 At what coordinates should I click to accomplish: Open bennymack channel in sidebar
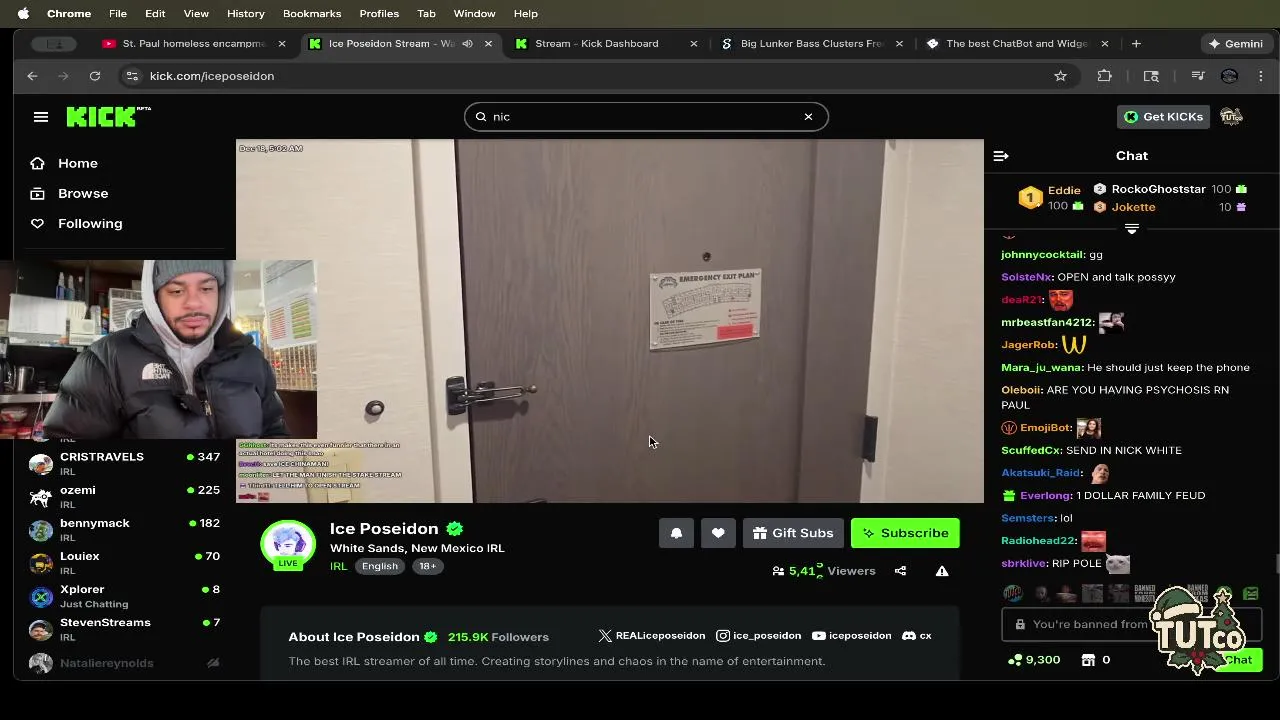[125, 529]
